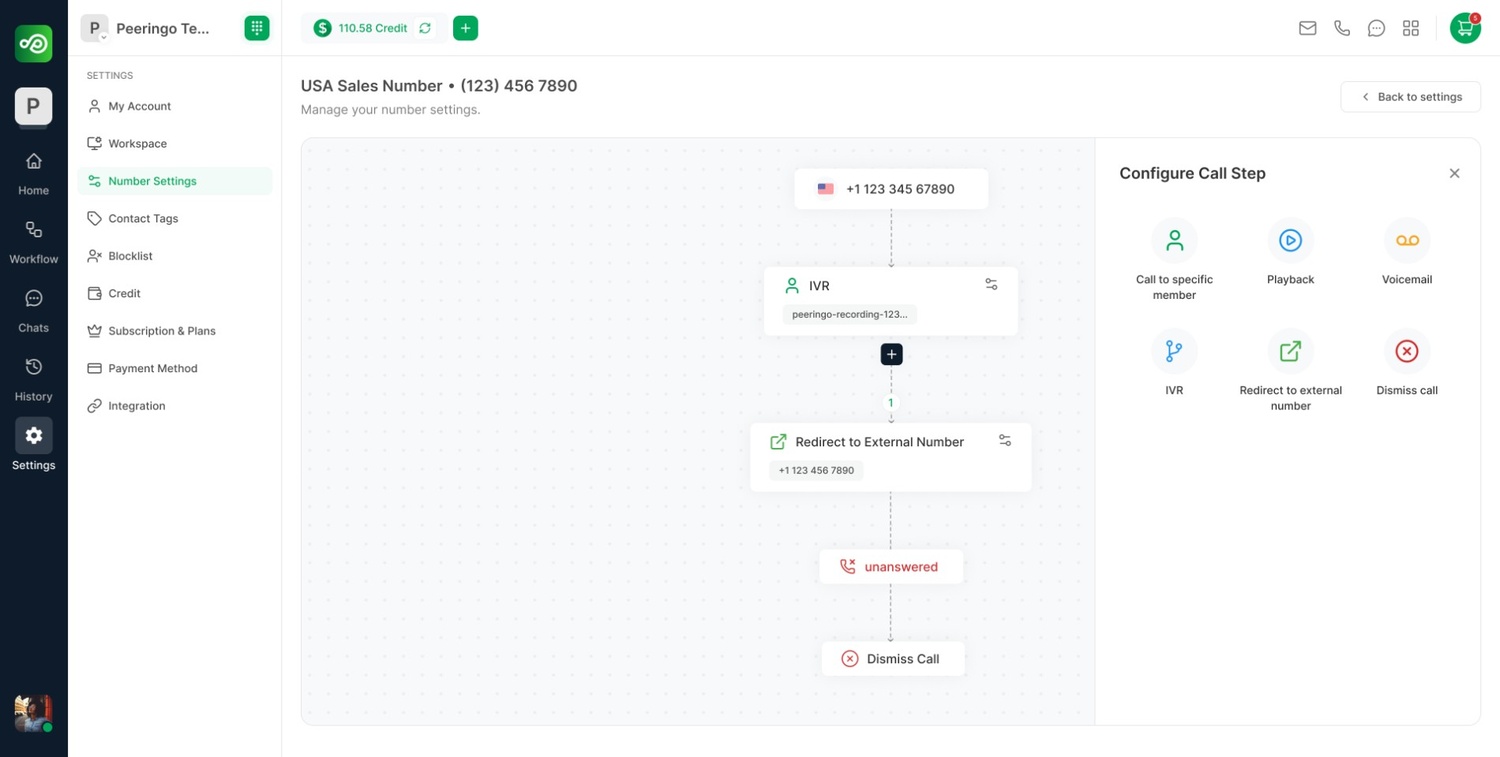This screenshot has height=757, width=1500.
Task: Open the Workflow section
Action: pos(33,242)
